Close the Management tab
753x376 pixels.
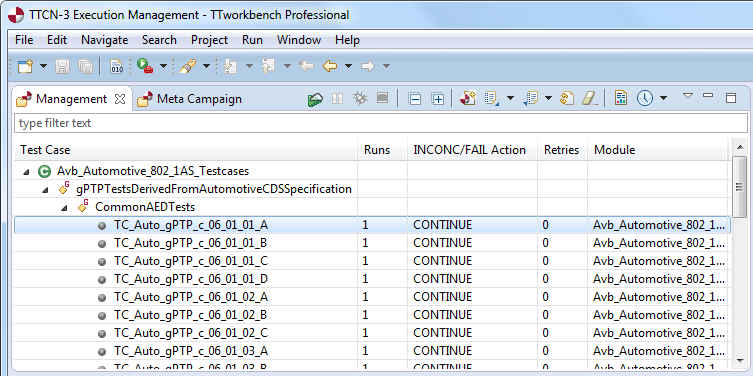click(x=120, y=99)
